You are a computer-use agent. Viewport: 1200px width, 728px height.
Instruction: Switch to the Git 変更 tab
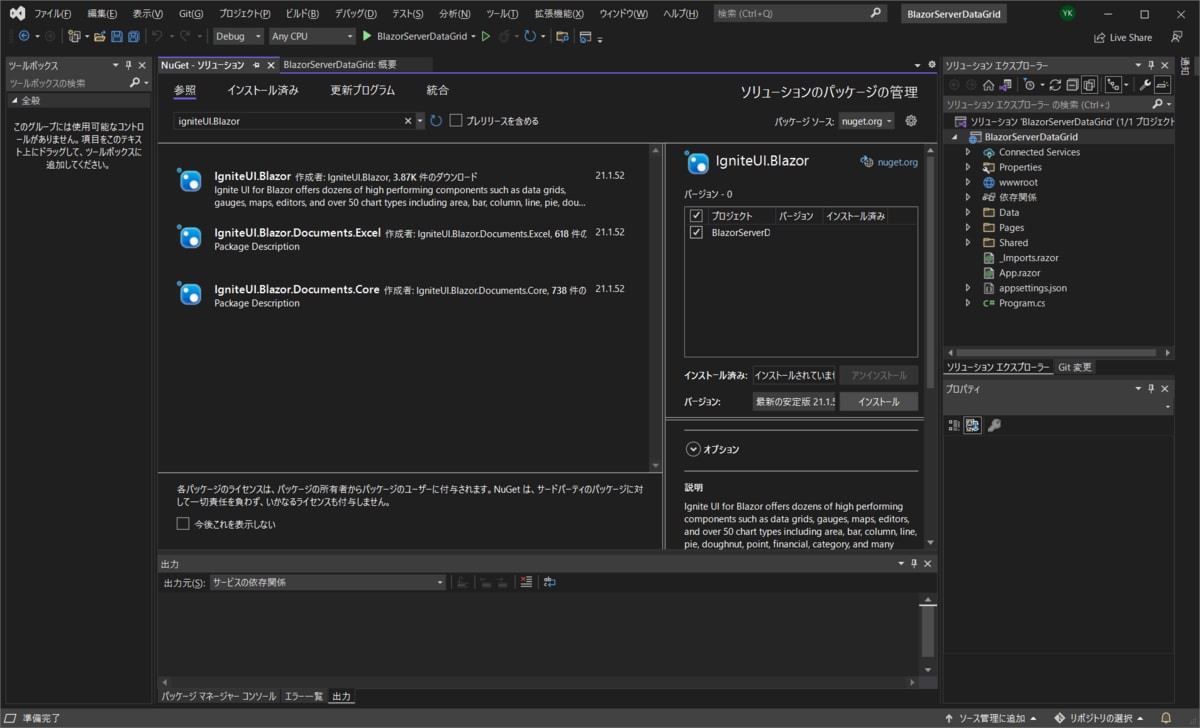[1076, 367]
